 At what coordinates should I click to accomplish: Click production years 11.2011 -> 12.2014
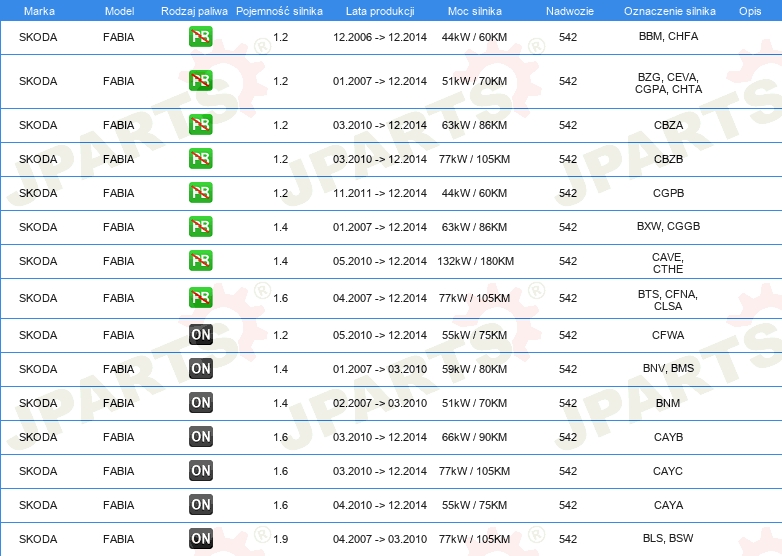coord(380,192)
